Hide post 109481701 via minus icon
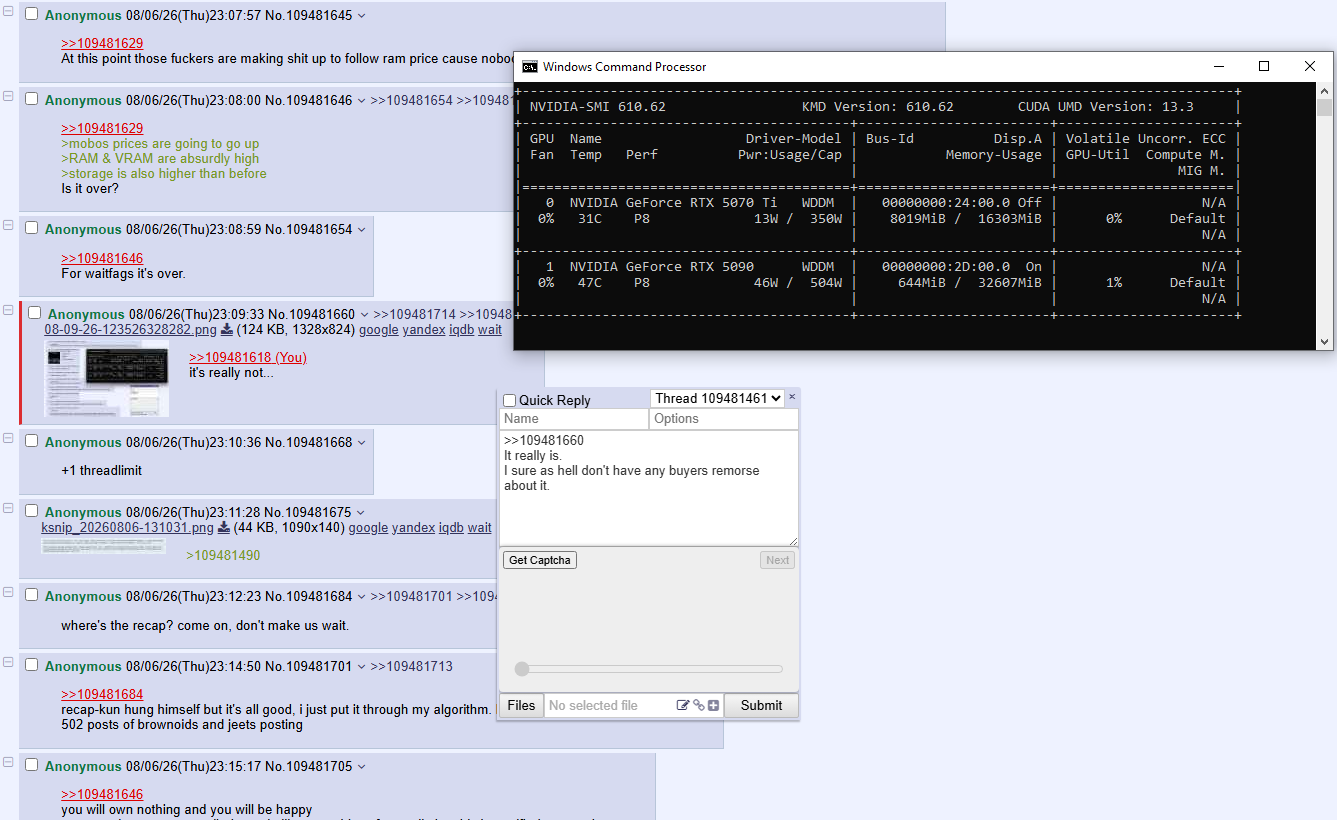This screenshot has width=1337, height=820. pos(8,662)
